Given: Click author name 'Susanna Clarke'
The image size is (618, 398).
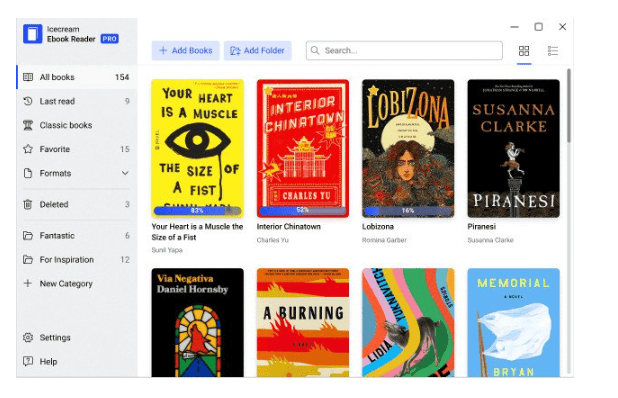Looking at the screenshot, I should click(490, 240).
